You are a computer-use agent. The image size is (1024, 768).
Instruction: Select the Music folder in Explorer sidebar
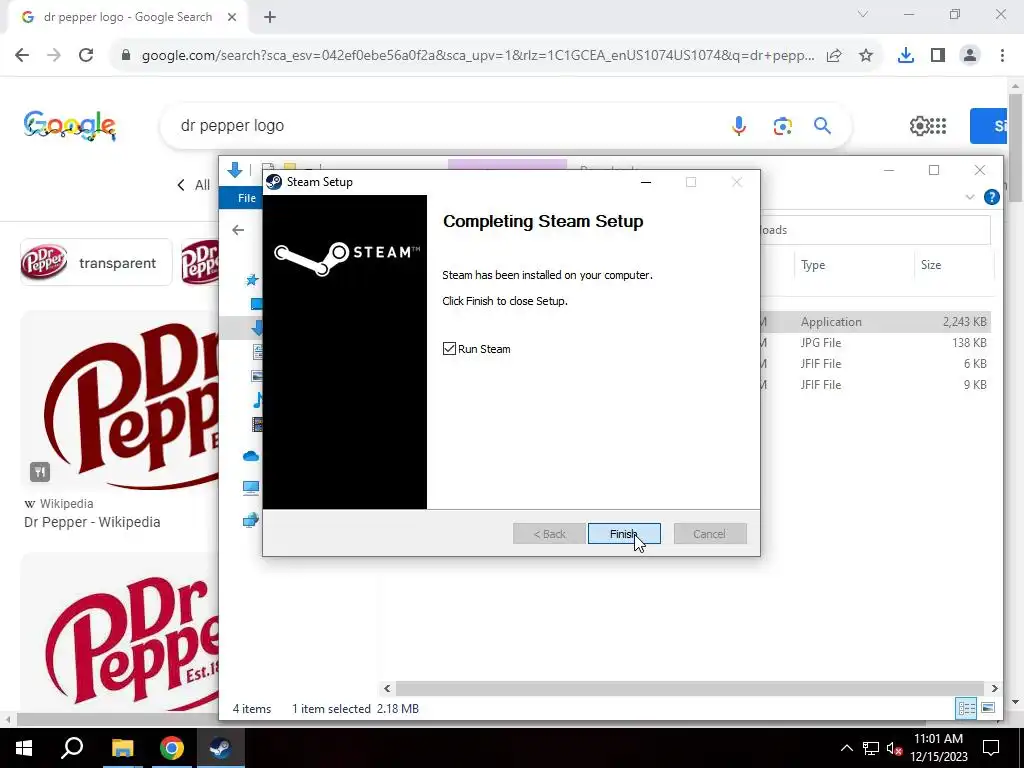(x=257, y=400)
